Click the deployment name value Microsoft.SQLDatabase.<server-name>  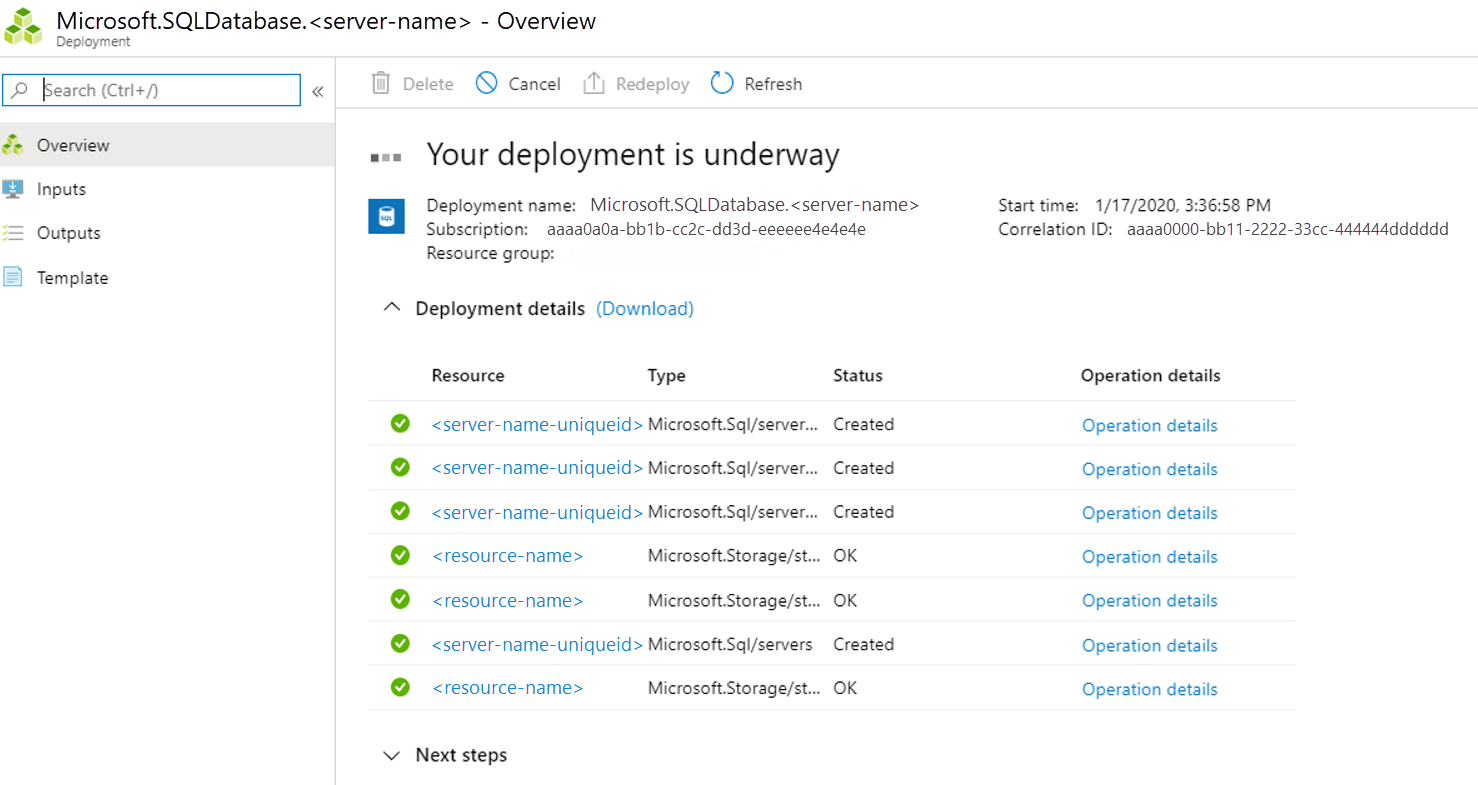(755, 205)
